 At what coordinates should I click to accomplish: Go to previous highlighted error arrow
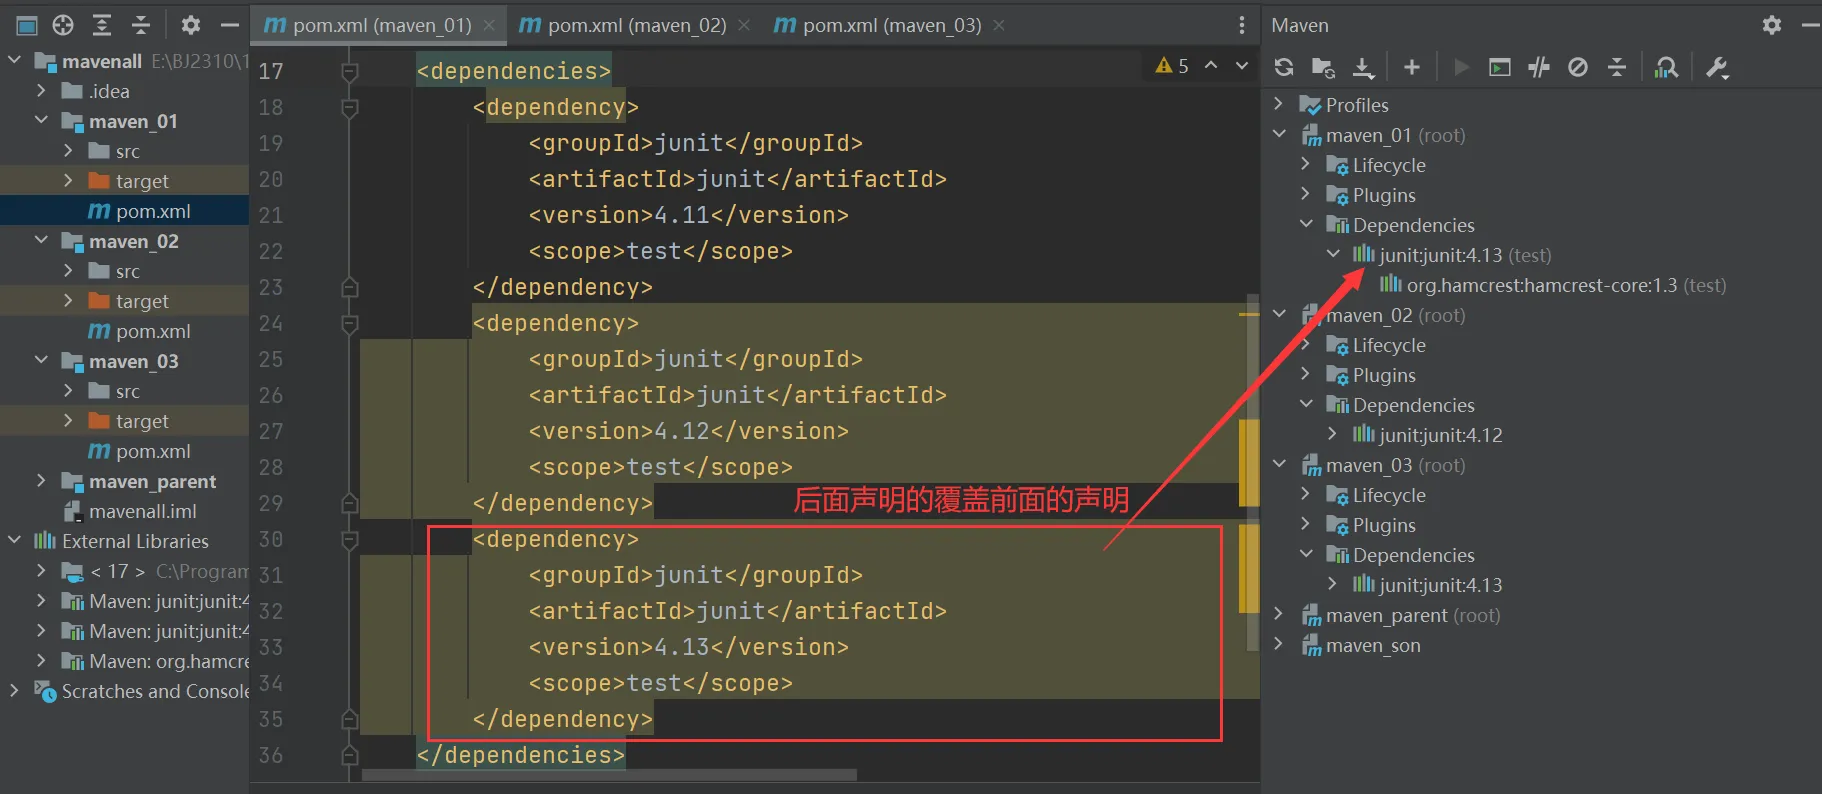click(1211, 66)
